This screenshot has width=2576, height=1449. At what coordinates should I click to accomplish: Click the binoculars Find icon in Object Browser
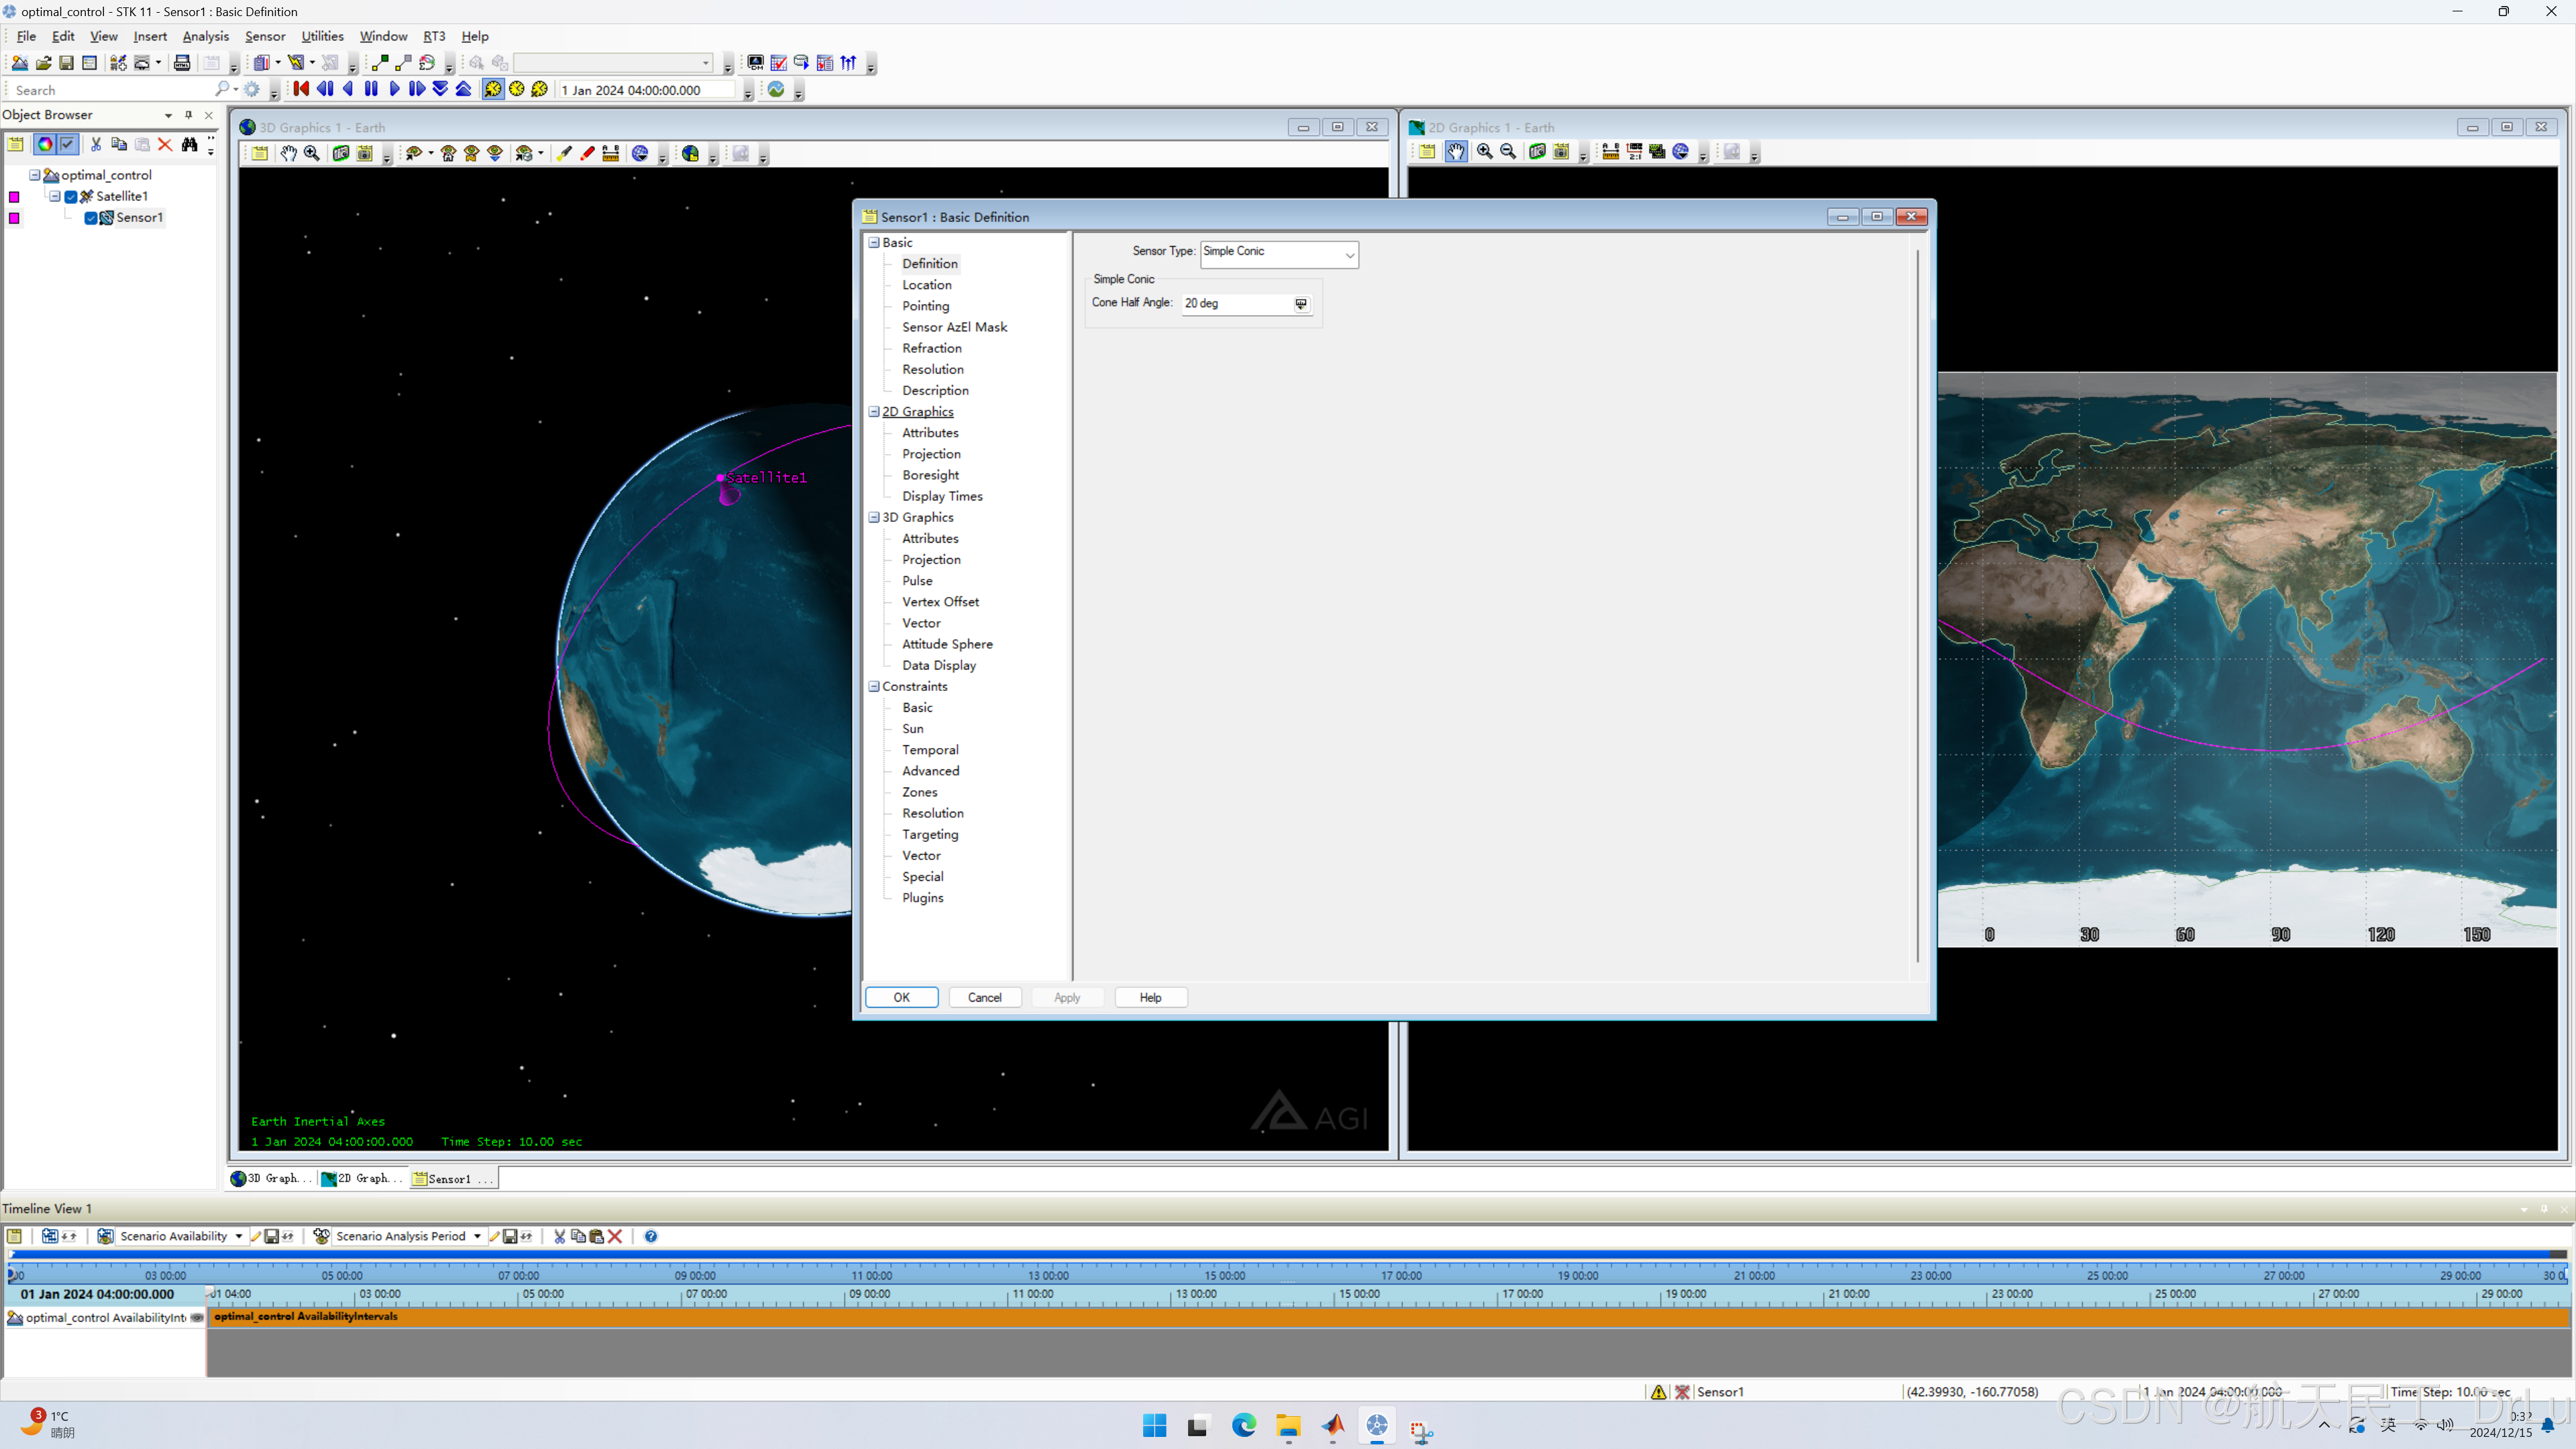point(189,145)
